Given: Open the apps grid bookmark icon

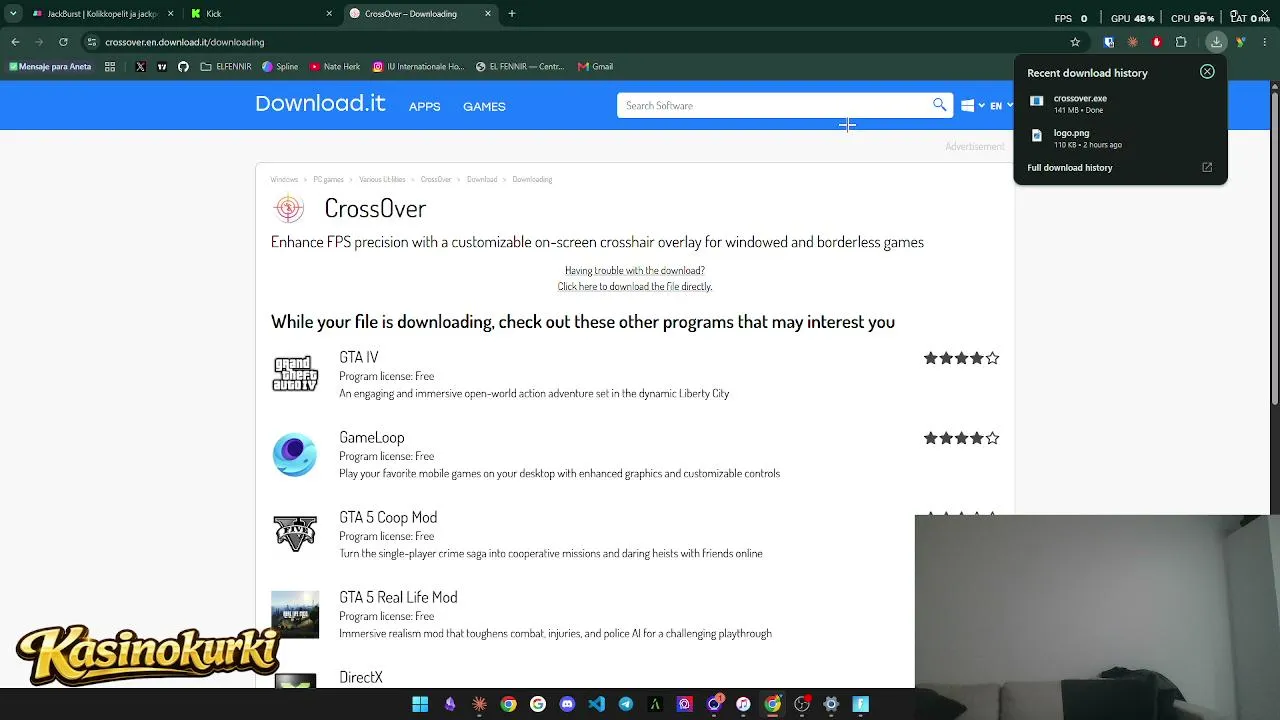Looking at the screenshot, I should (x=110, y=67).
